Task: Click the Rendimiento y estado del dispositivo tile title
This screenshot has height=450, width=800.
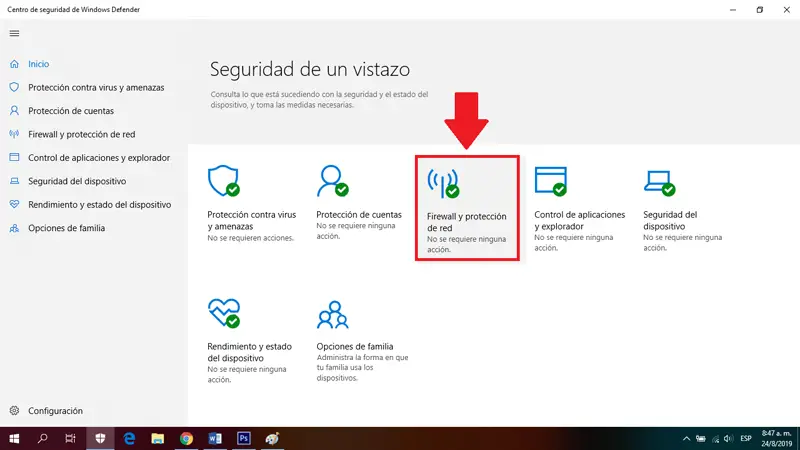Action: point(249,352)
